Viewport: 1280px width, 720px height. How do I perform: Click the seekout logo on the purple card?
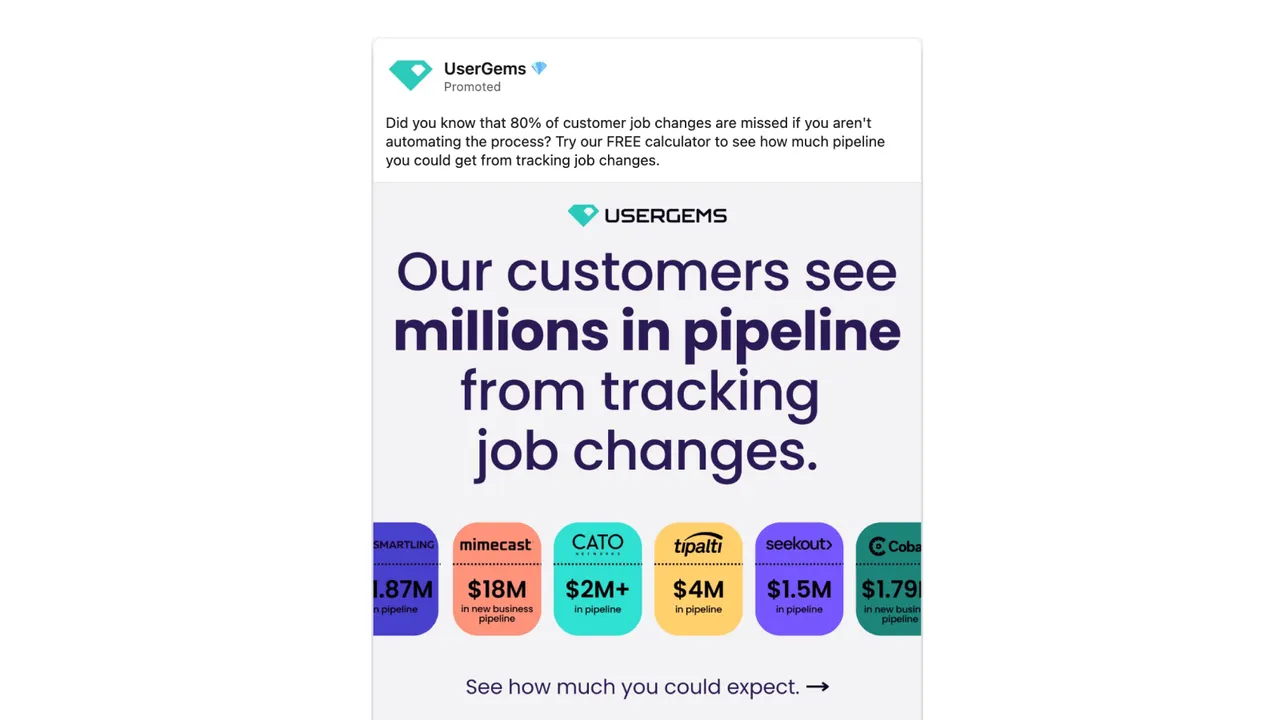[x=799, y=544]
